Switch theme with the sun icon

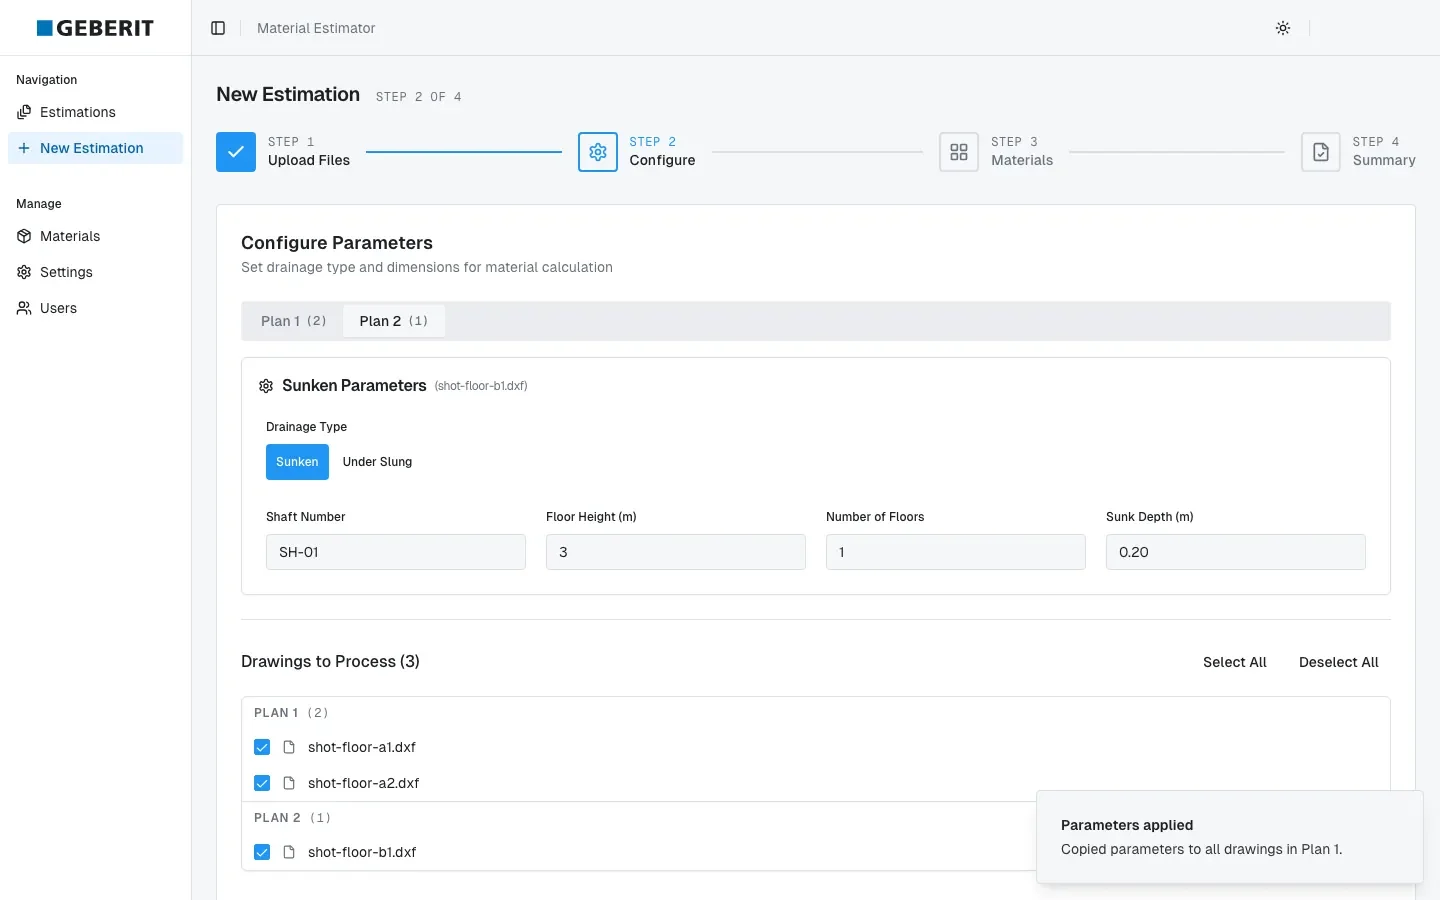click(x=1283, y=28)
